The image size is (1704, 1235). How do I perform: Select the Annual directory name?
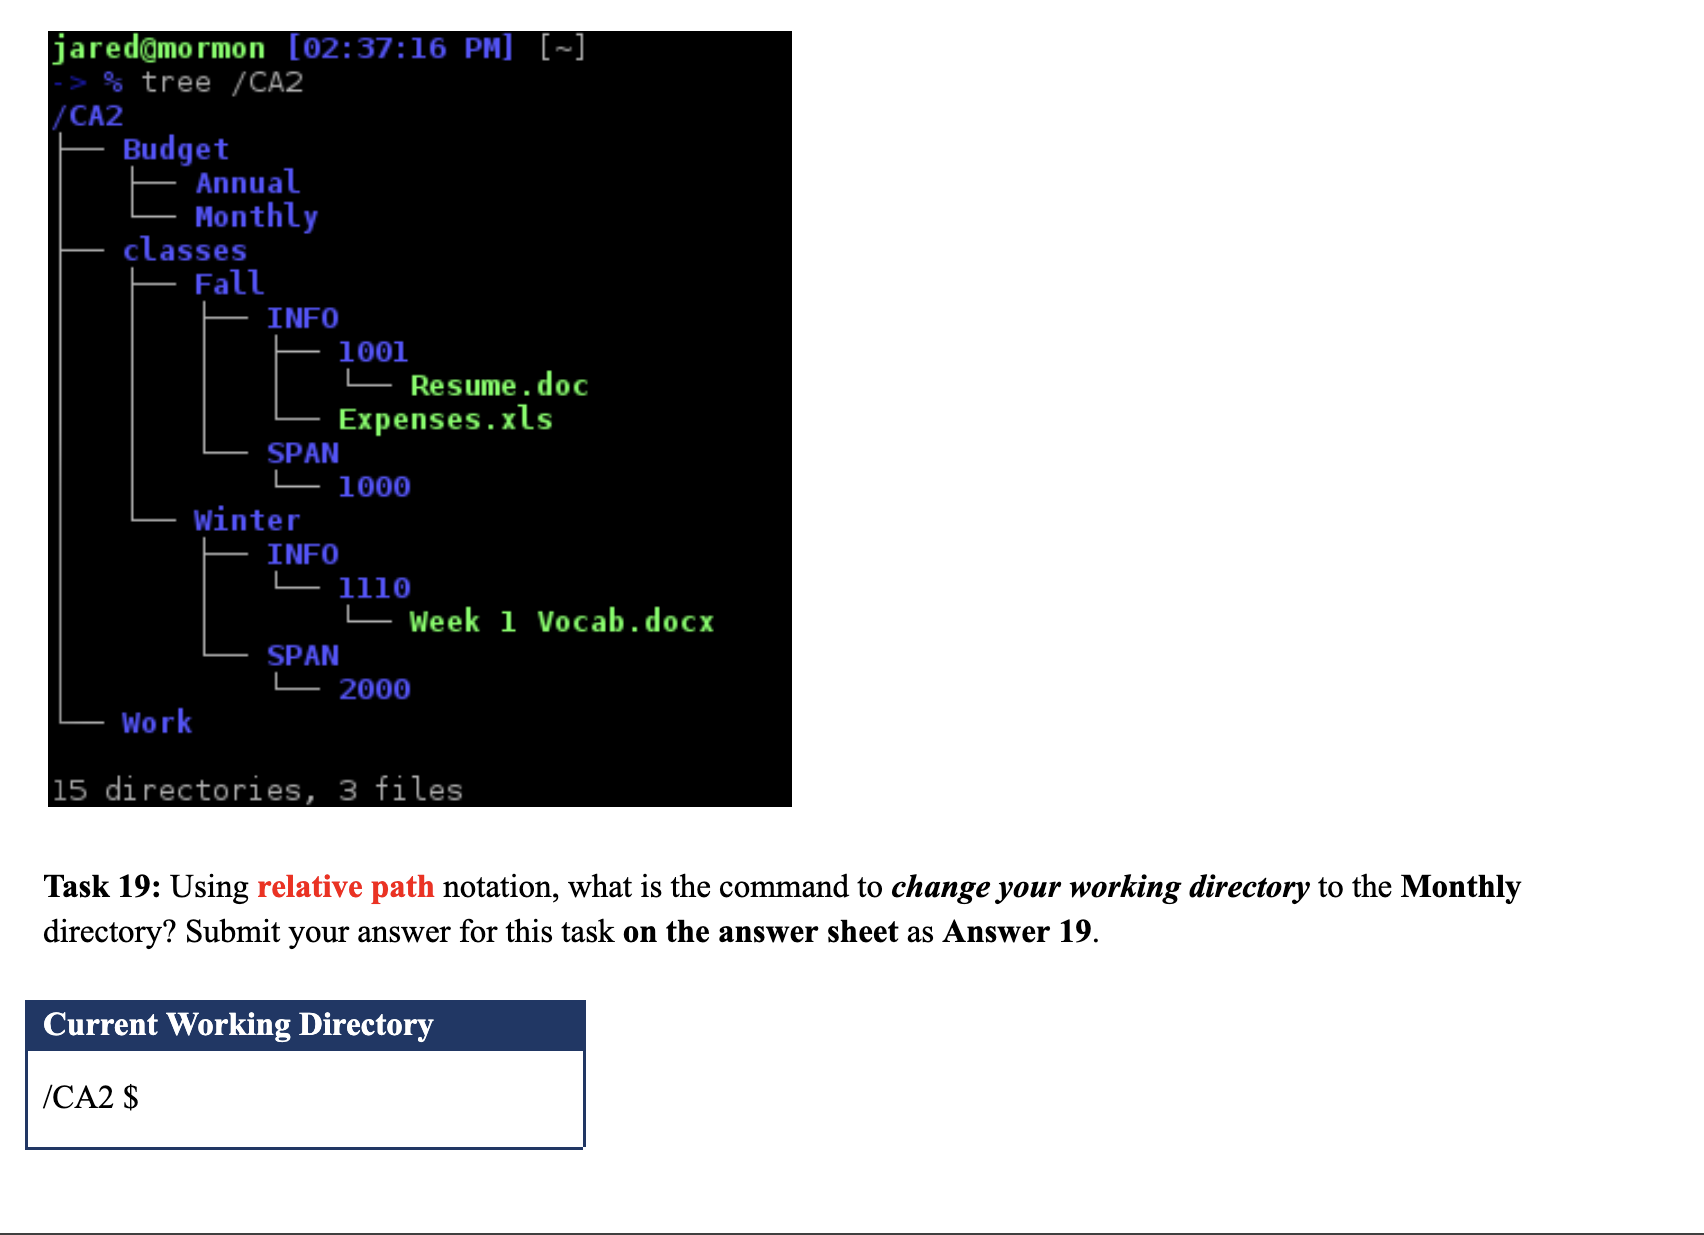tap(247, 182)
